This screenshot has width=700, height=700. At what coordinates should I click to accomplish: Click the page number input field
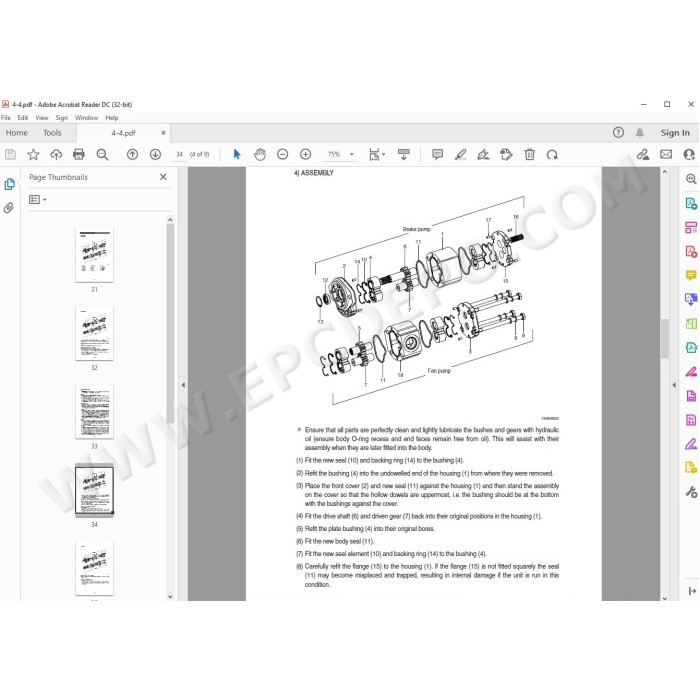click(179, 154)
